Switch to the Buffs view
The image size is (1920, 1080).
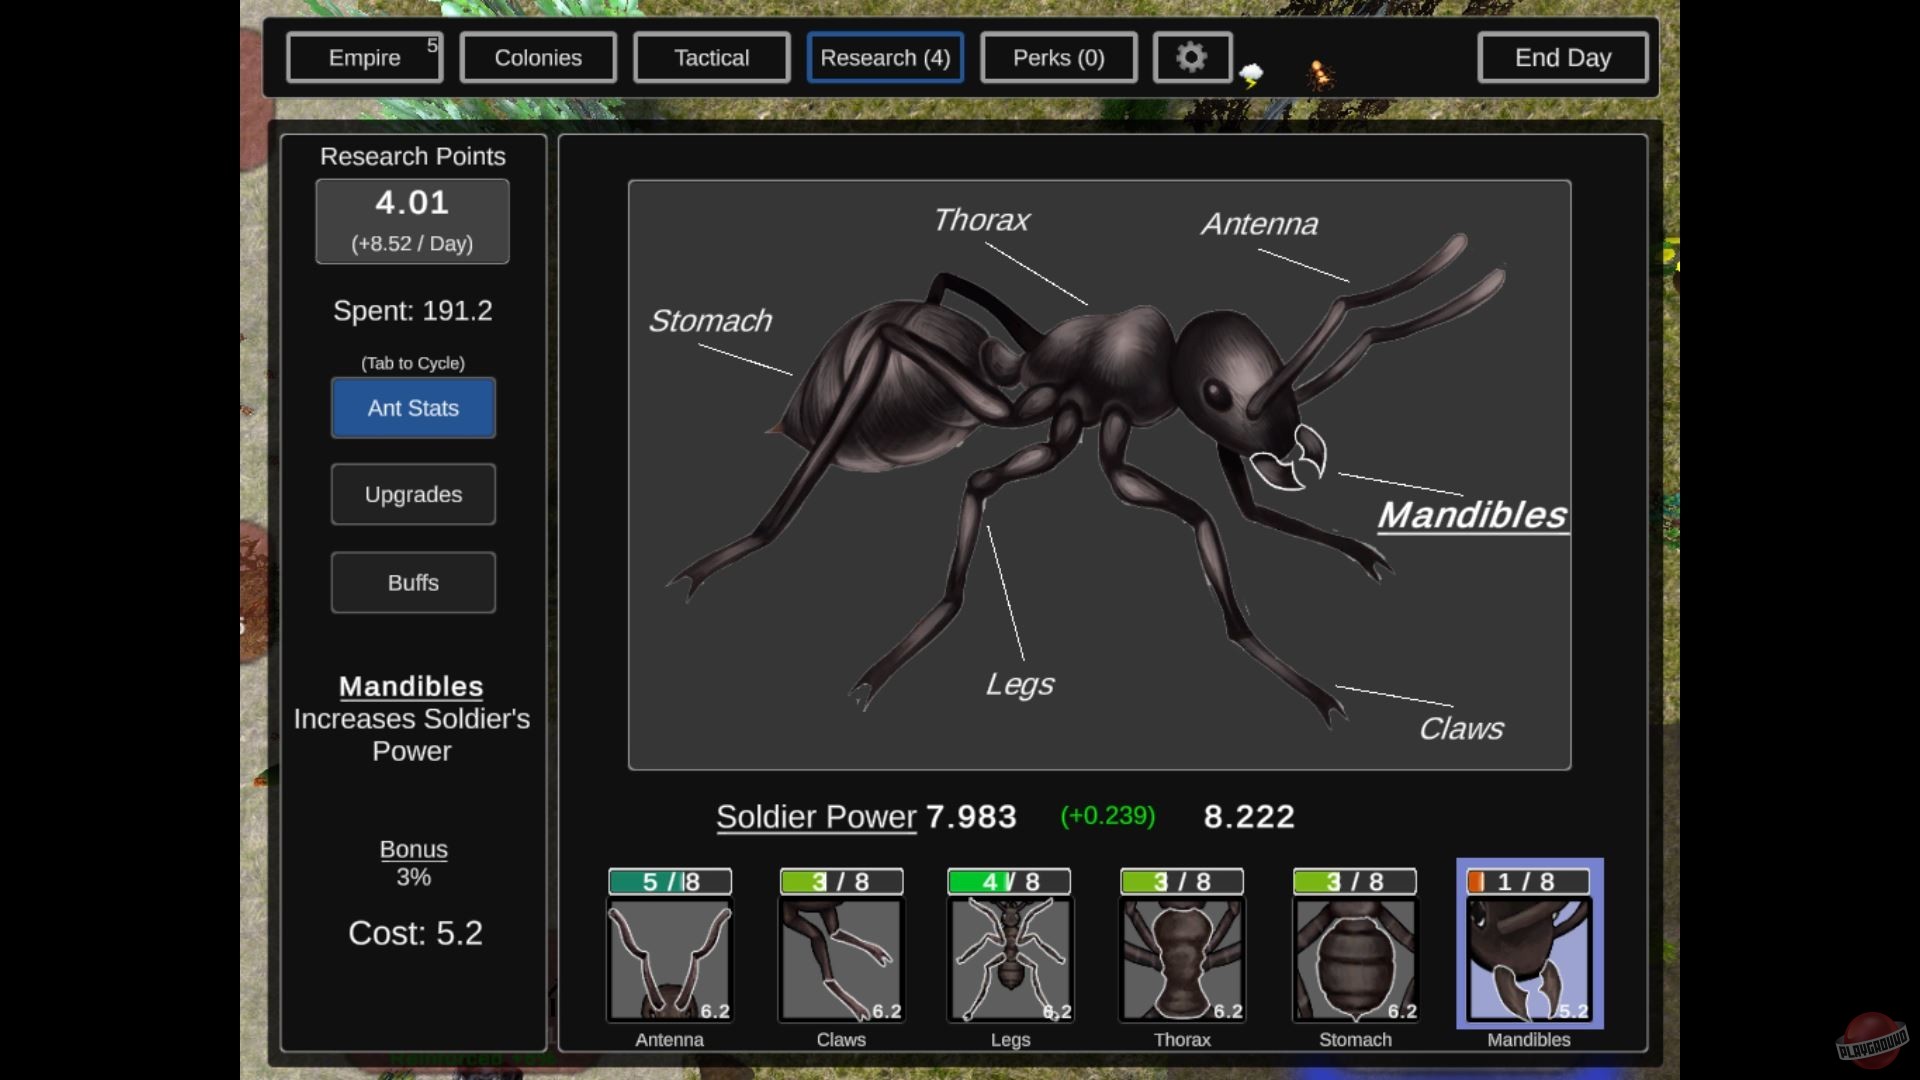coord(413,582)
